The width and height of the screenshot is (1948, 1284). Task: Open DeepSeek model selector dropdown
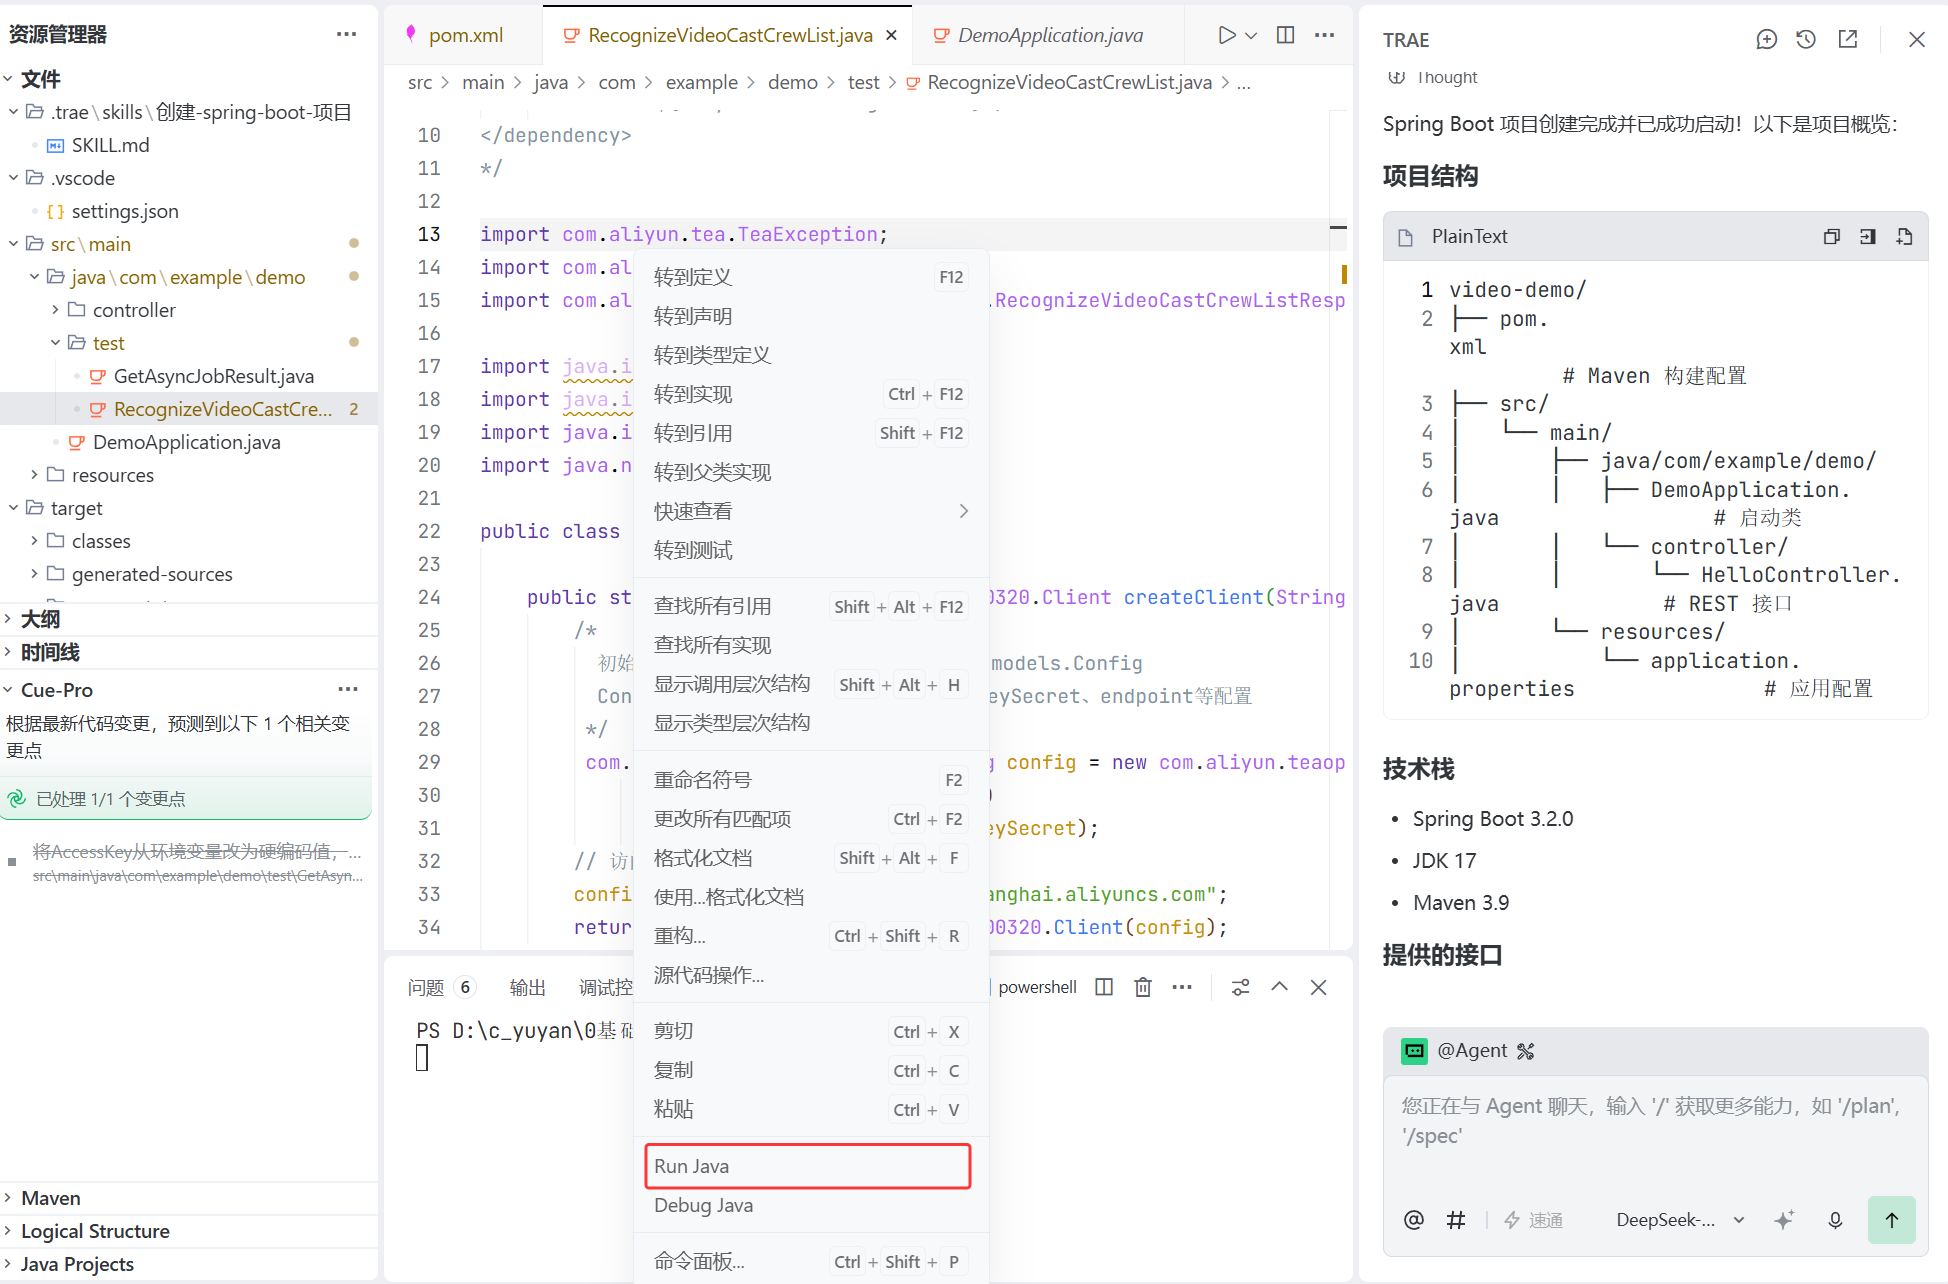(1681, 1220)
